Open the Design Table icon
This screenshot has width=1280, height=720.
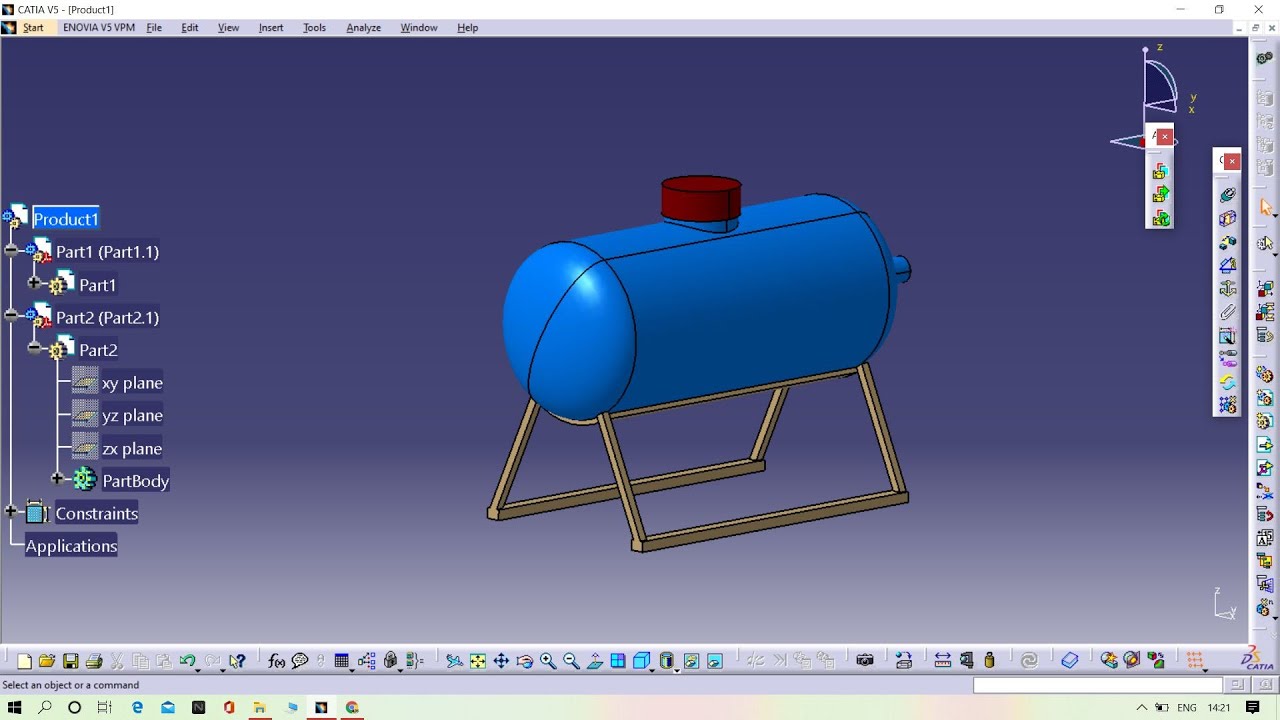[341, 661]
